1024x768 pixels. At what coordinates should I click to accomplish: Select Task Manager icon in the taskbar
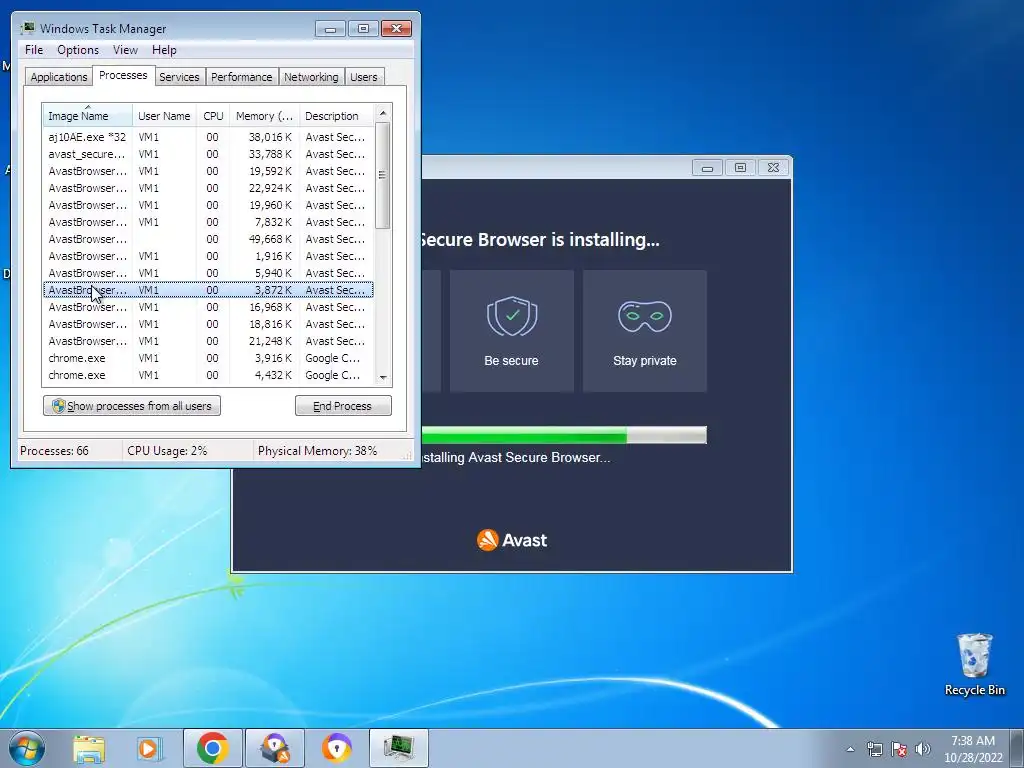(398, 748)
